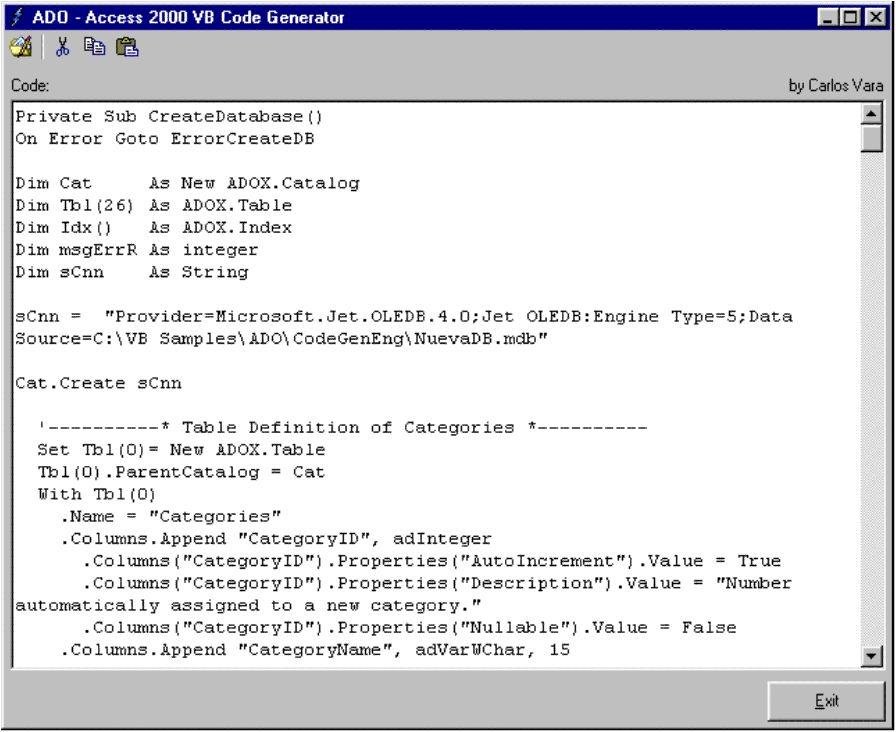Click "Set Tbl(0)= New ADOX.Table" line

(x=181, y=450)
